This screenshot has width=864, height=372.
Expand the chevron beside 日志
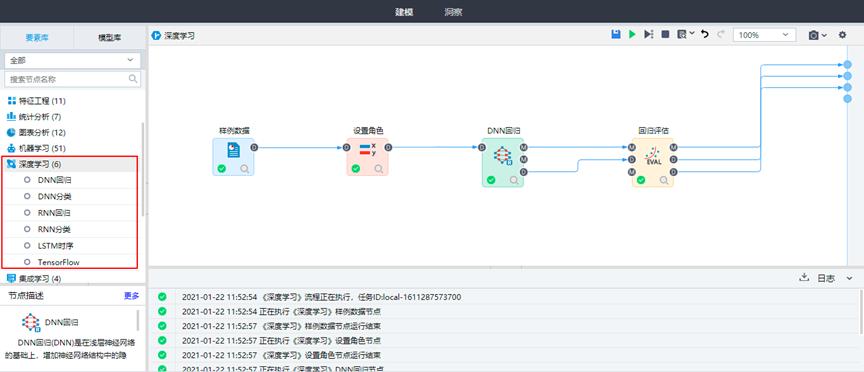pyautogui.click(x=849, y=278)
